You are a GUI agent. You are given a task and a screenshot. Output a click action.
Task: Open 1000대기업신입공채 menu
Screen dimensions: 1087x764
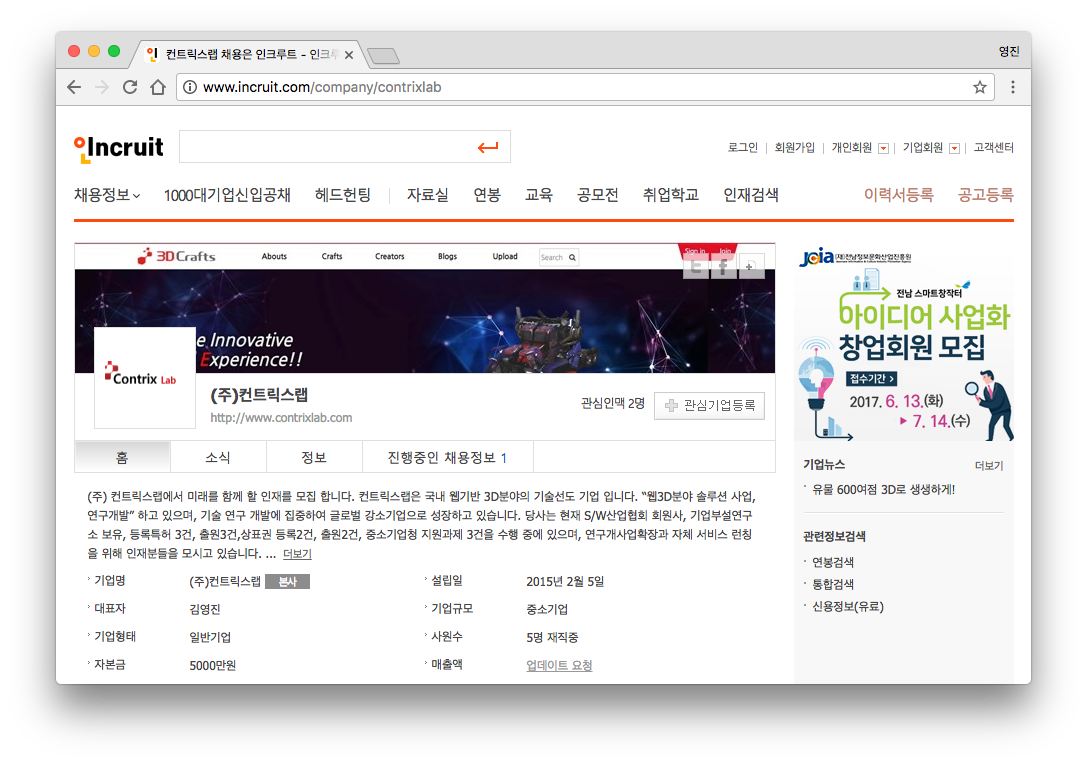click(x=227, y=195)
